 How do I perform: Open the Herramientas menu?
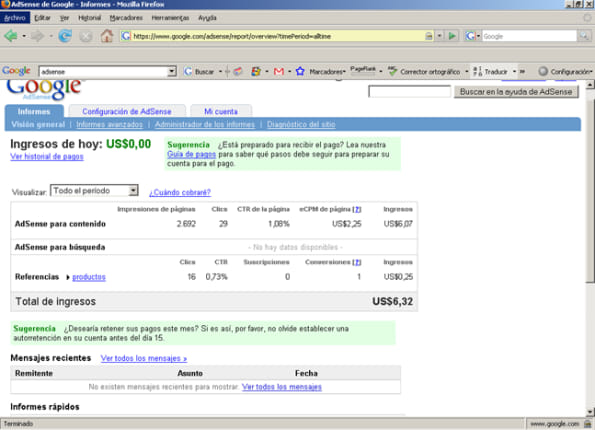point(170,18)
